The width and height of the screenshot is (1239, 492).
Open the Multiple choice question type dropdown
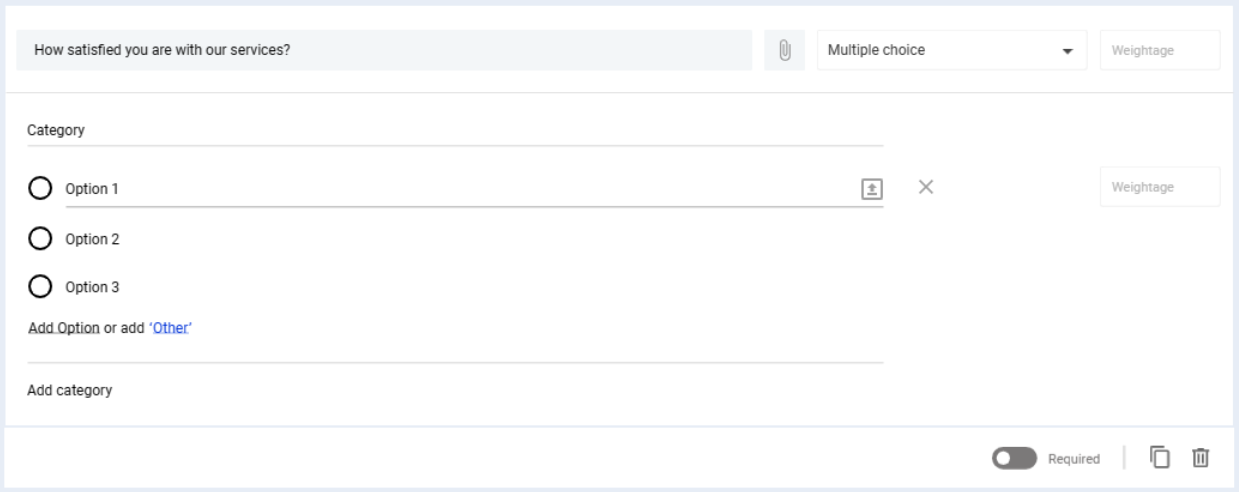click(x=951, y=50)
